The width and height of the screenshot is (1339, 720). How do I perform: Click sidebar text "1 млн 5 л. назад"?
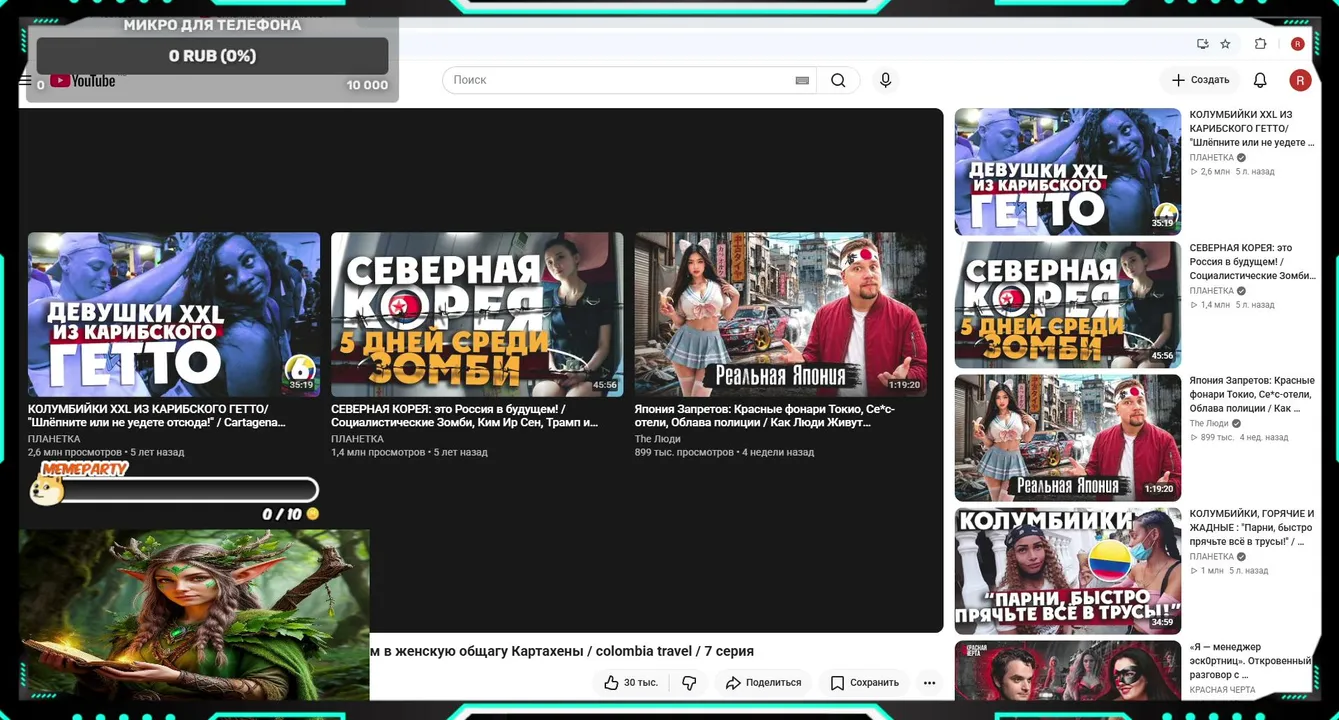coord(1229,571)
